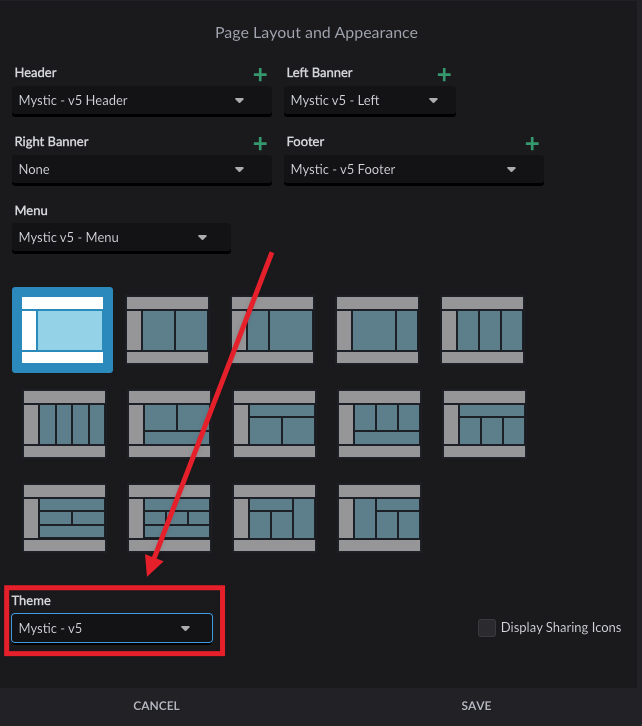This screenshot has width=642, height=726.
Task: Open the Theme dropdown showing Mystic - v5
Action: pyautogui.click(x=112, y=628)
